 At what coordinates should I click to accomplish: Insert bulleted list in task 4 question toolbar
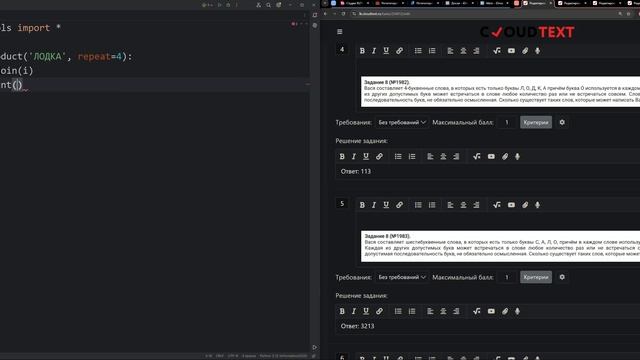pyautogui.click(x=418, y=51)
